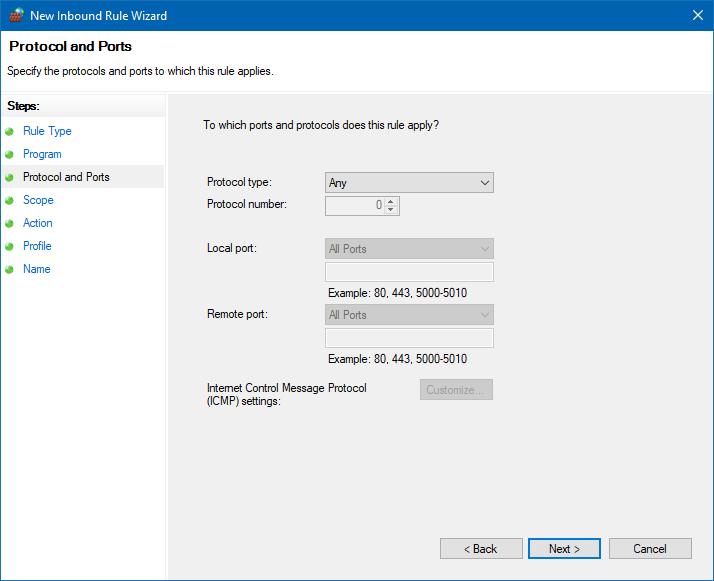Decrease the protocol number with down arrow
Image resolution: width=714 pixels, height=581 pixels.
[392, 210]
